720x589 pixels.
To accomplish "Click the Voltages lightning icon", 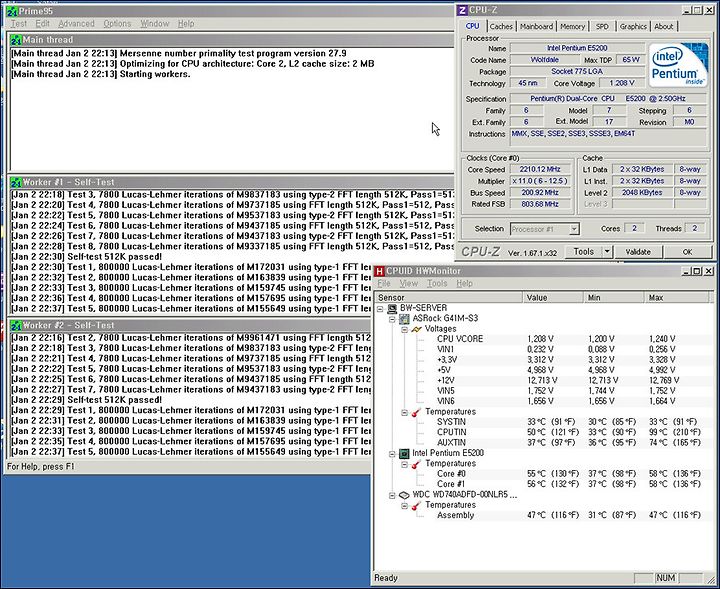I will 416,329.
